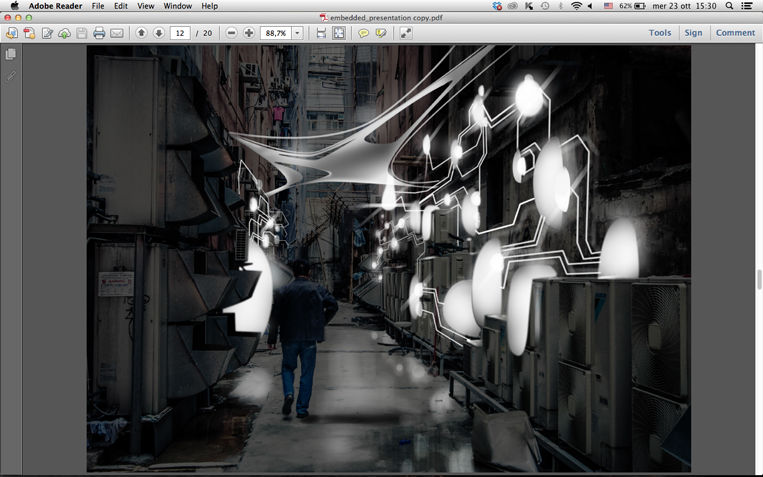This screenshot has width=763, height=477.
Task: Toggle the attachments paperclip panel
Action: [x=11, y=76]
